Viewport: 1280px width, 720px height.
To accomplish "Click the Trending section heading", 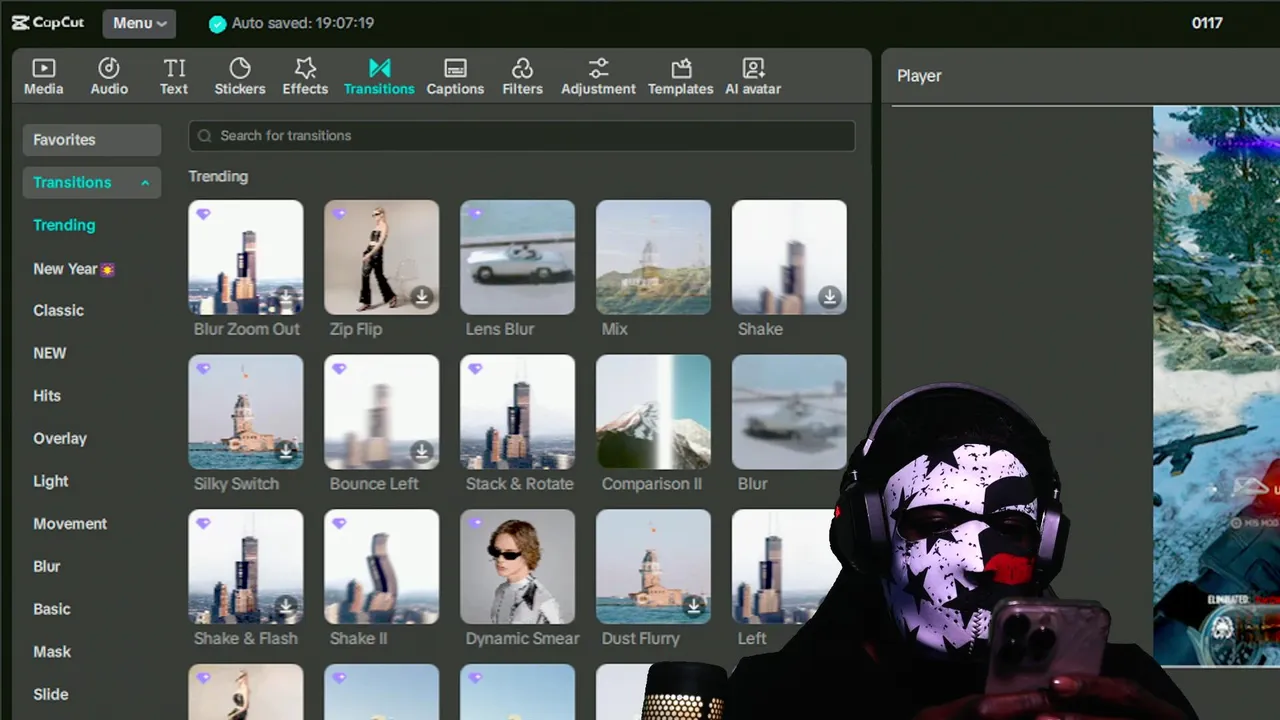I will [218, 177].
